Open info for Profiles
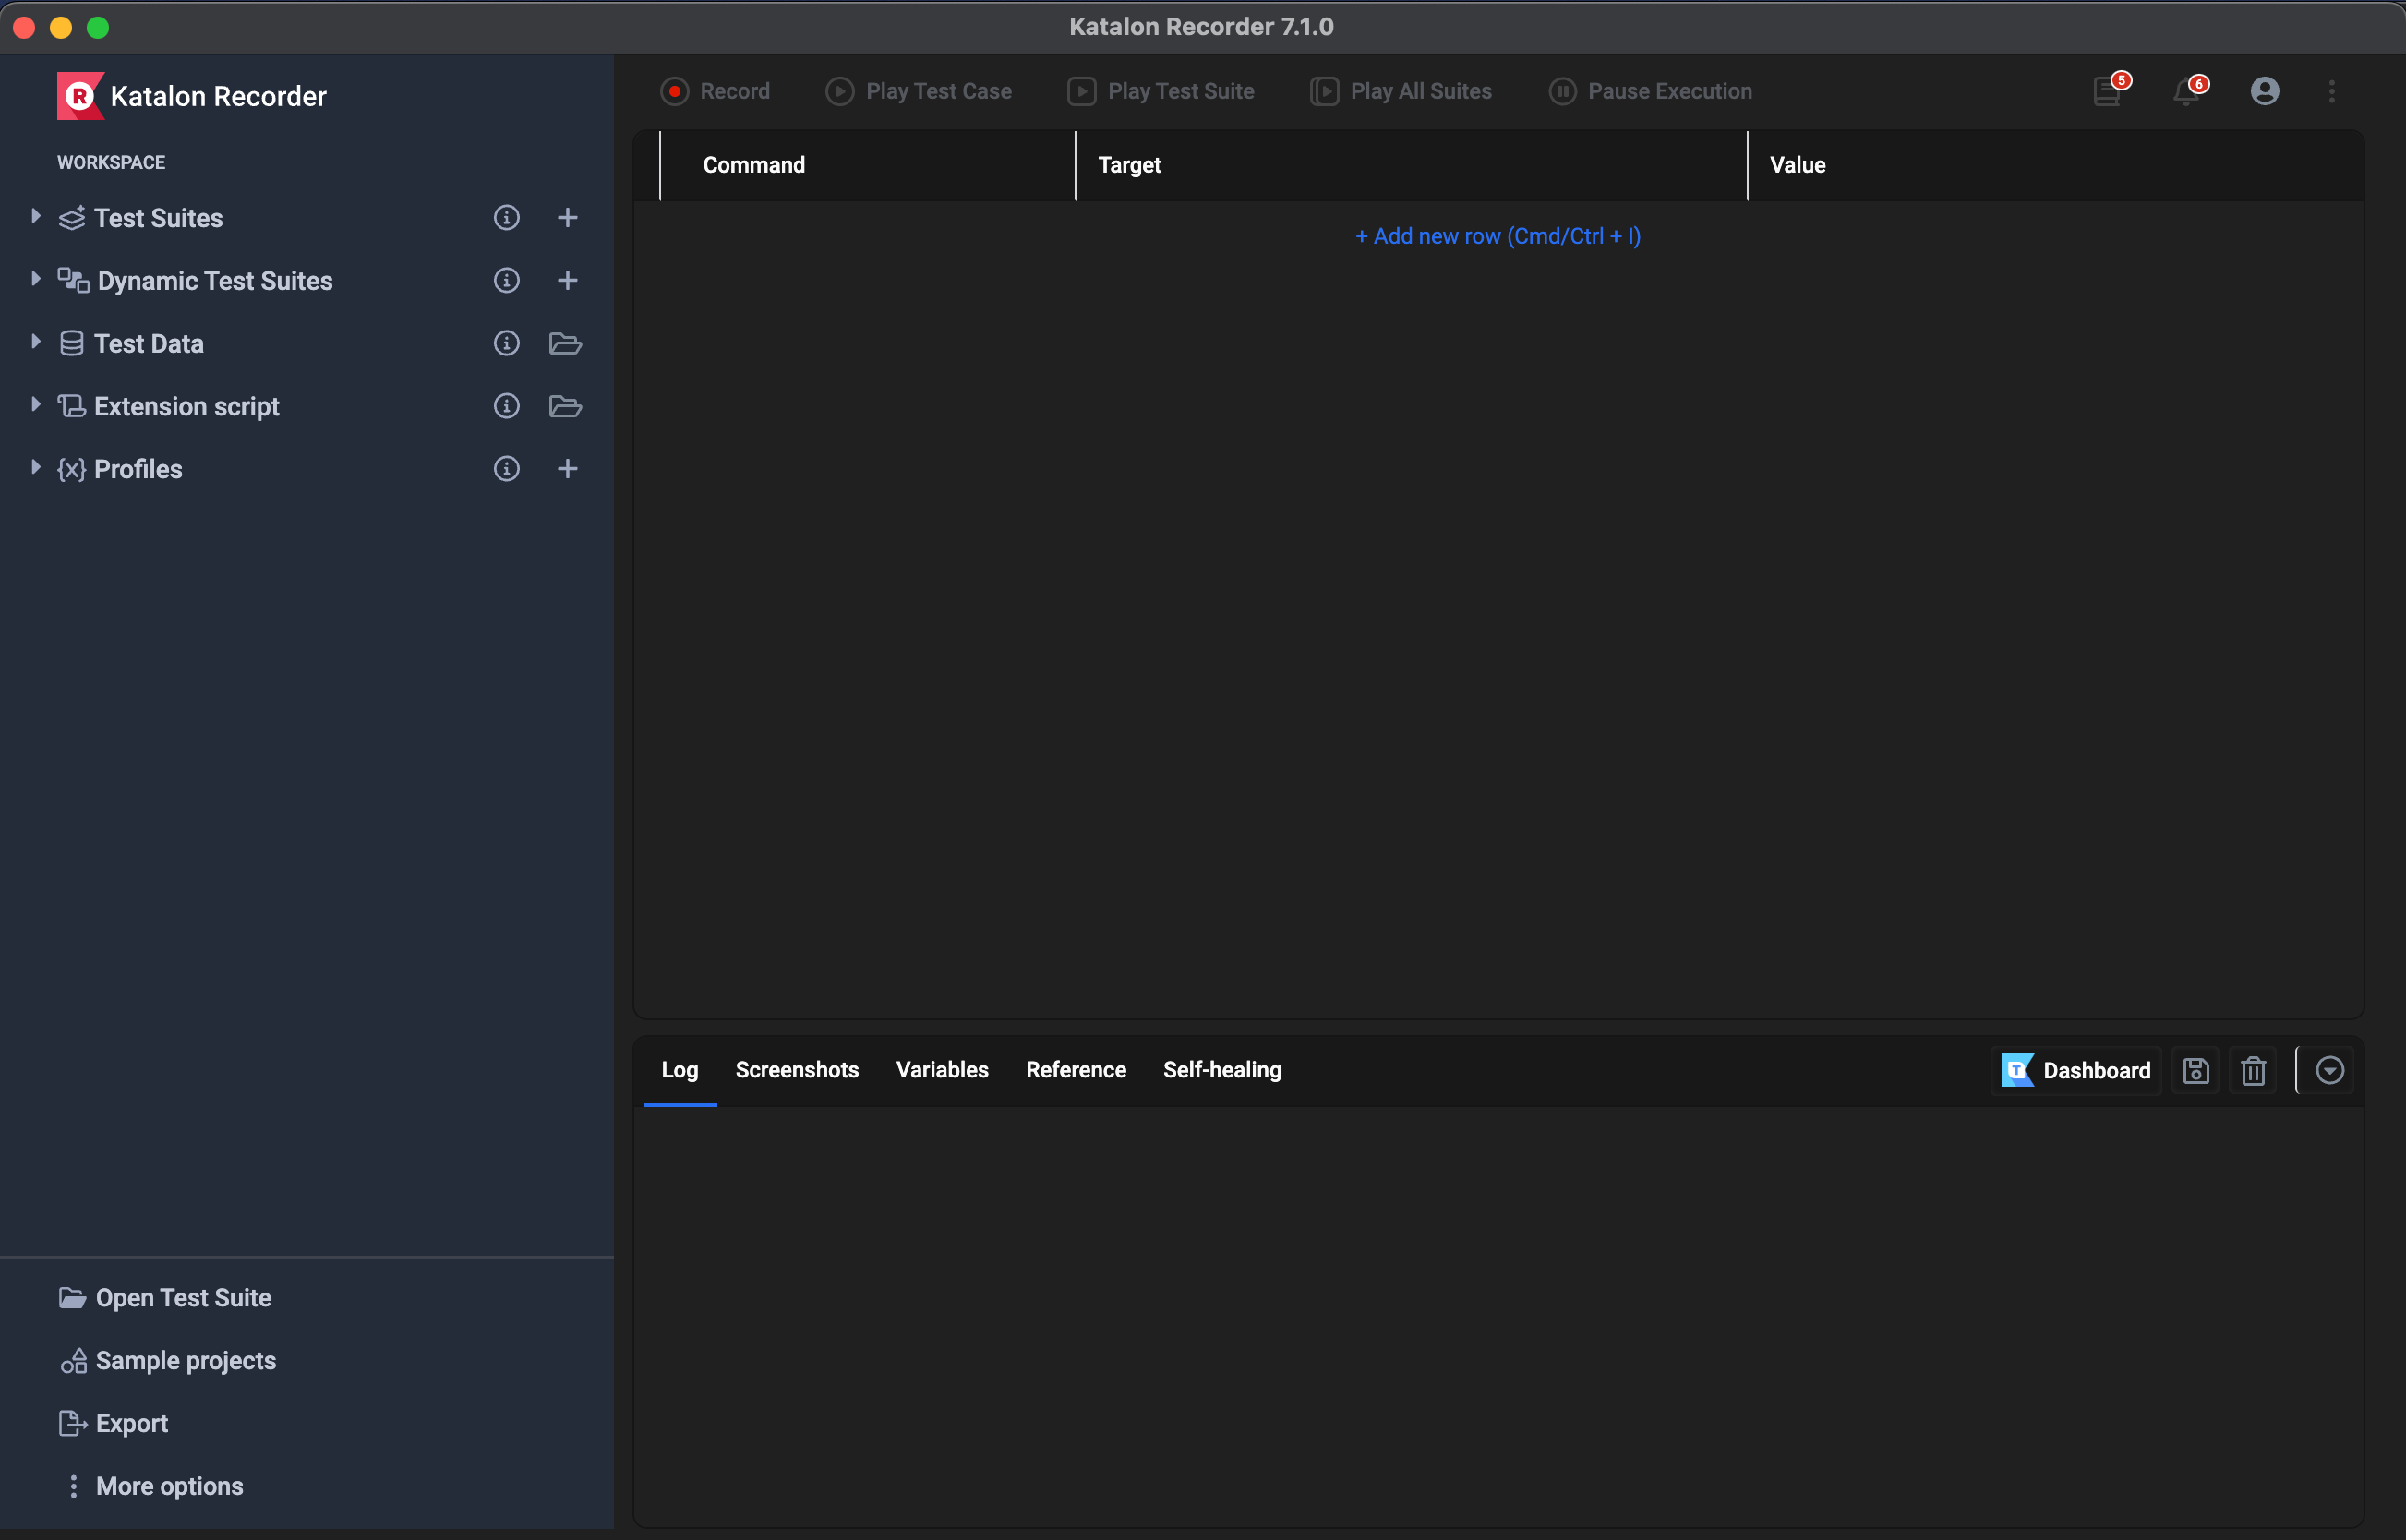Image resolution: width=2406 pixels, height=1540 pixels. coord(507,469)
